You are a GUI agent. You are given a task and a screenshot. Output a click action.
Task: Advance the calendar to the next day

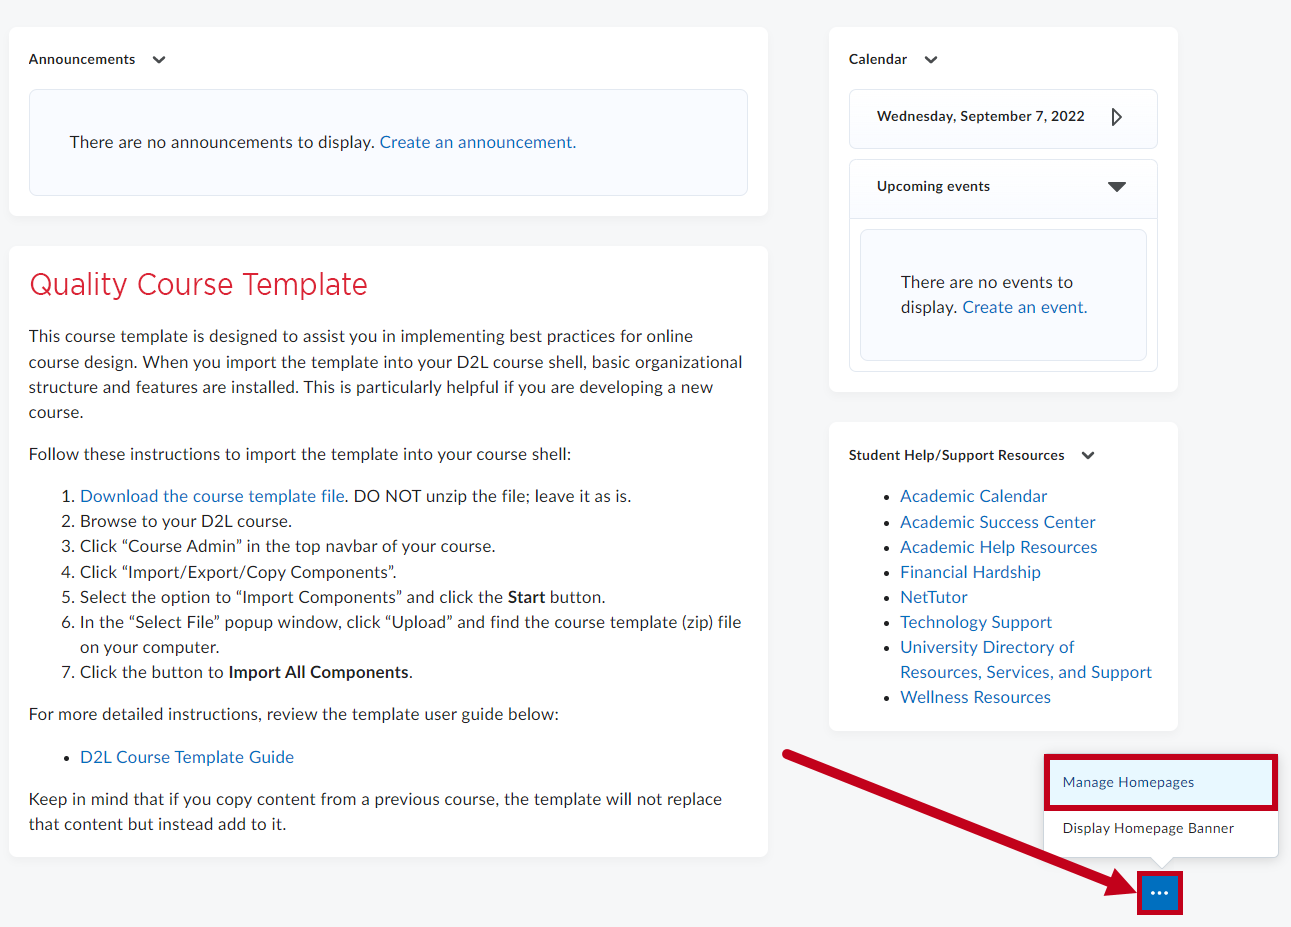click(x=1117, y=116)
